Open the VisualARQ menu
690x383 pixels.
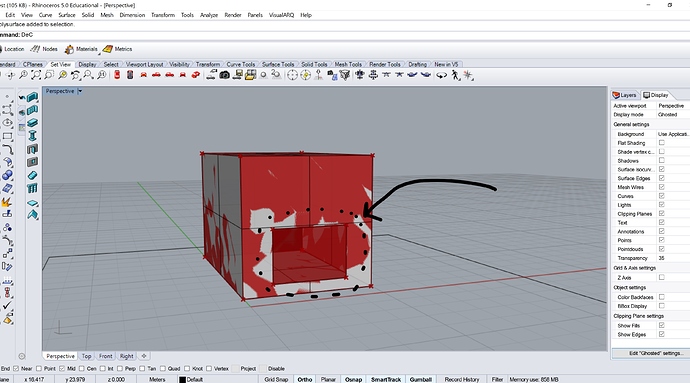point(282,15)
